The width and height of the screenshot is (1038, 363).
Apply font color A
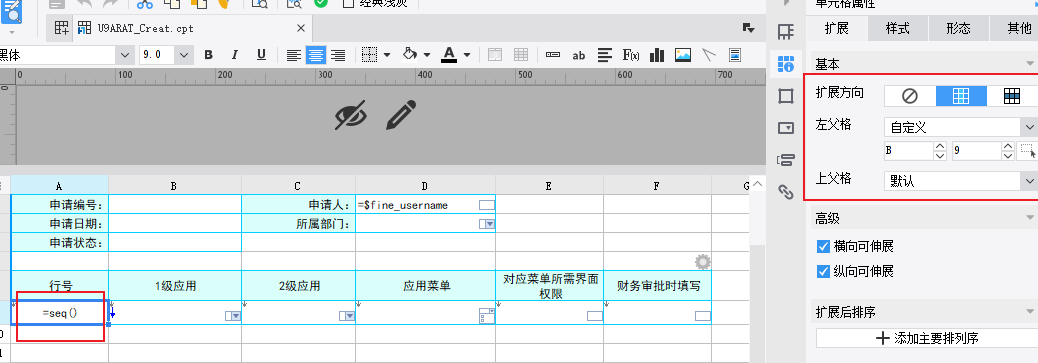pyautogui.click(x=449, y=54)
